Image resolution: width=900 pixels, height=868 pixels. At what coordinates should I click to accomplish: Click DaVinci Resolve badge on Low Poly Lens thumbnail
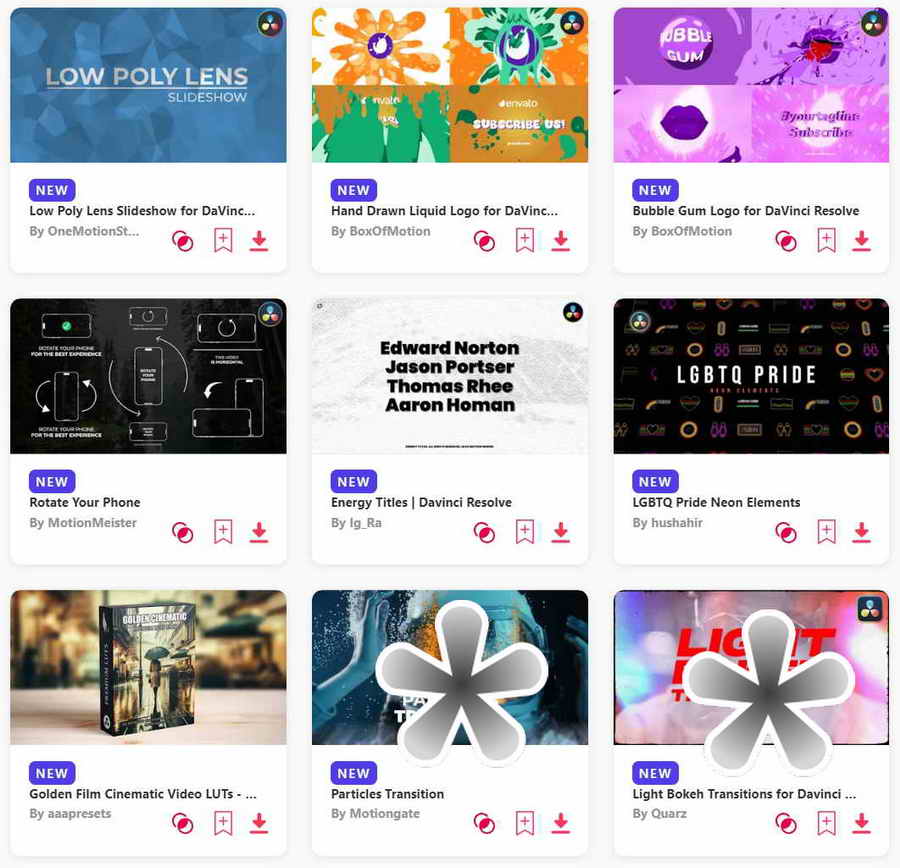coord(270,24)
